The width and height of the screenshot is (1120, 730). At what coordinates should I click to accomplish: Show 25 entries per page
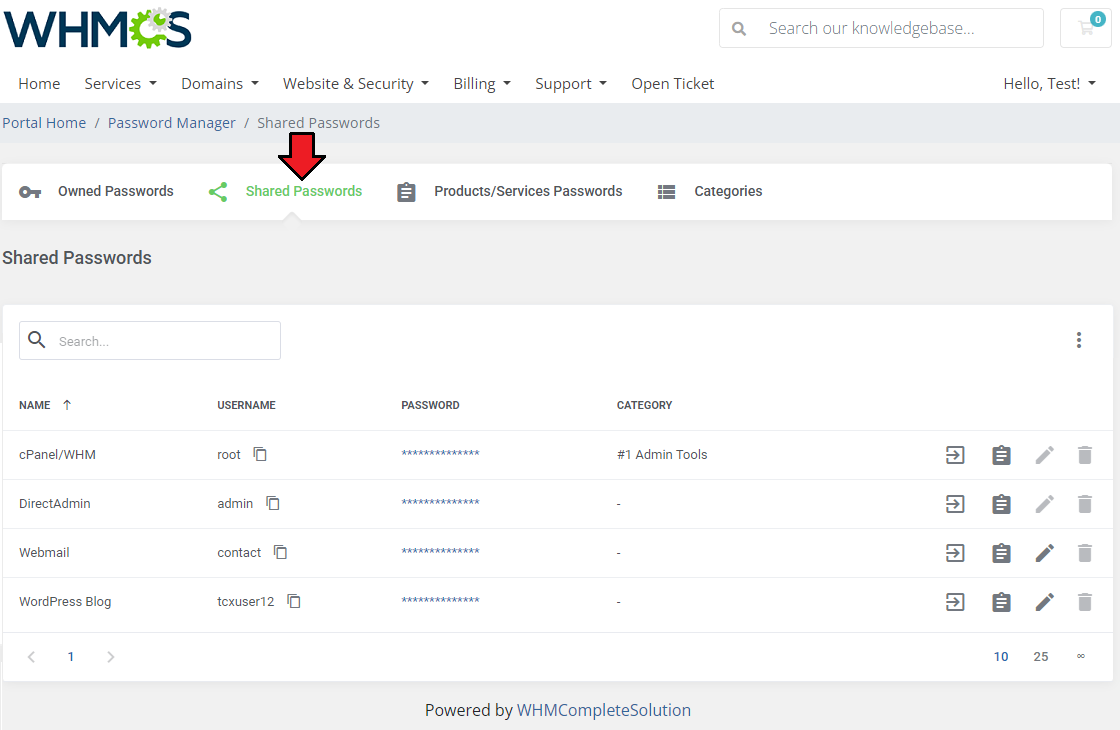coord(1041,656)
